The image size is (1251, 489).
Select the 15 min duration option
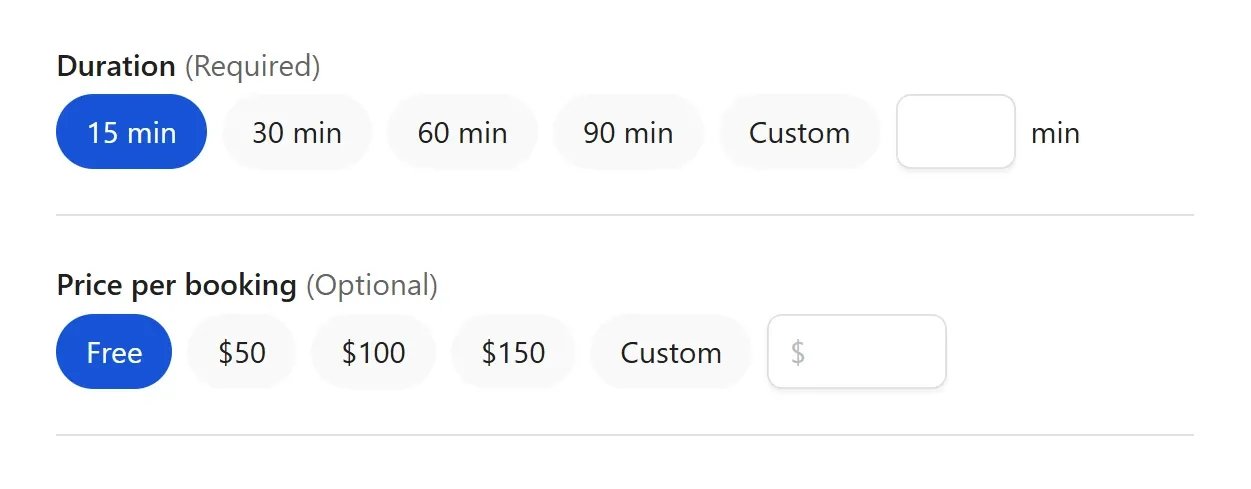click(131, 132)
